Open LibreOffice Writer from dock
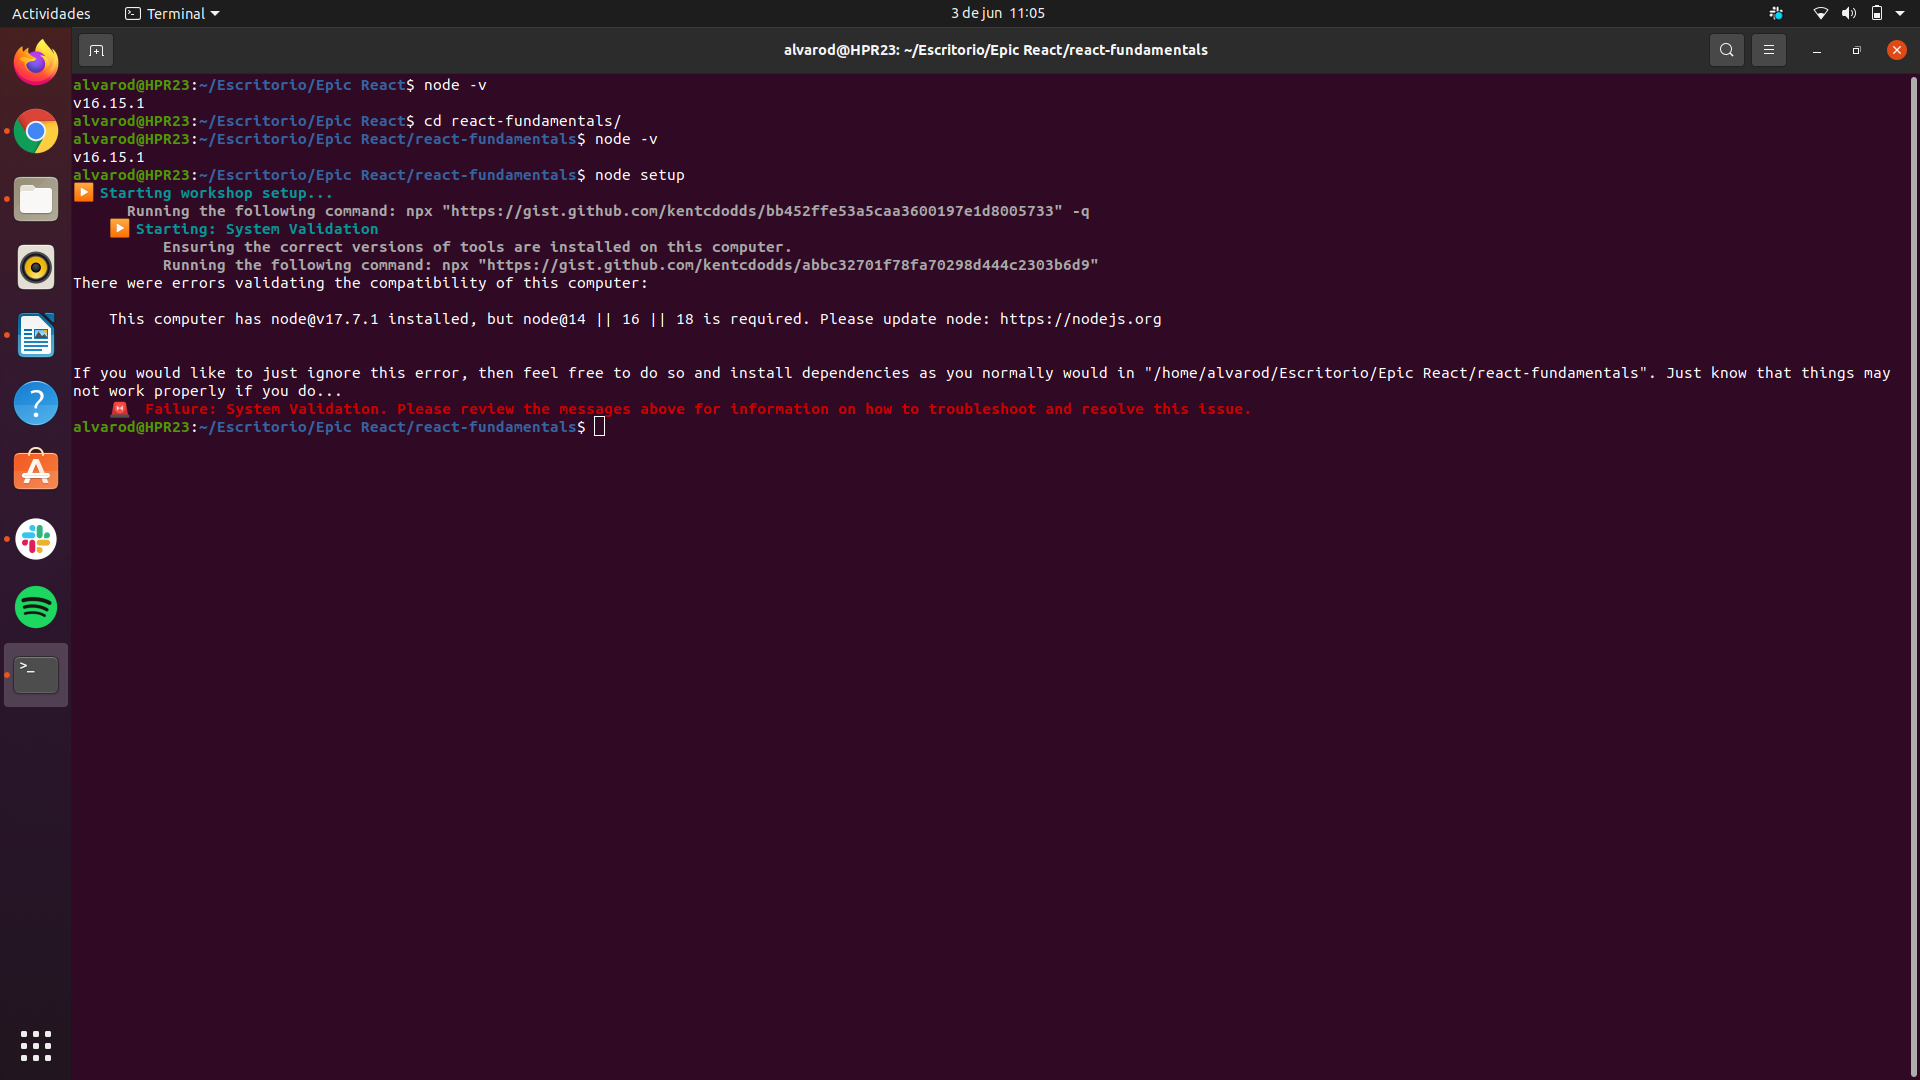 pyautogui.click(x=36, y=335)
